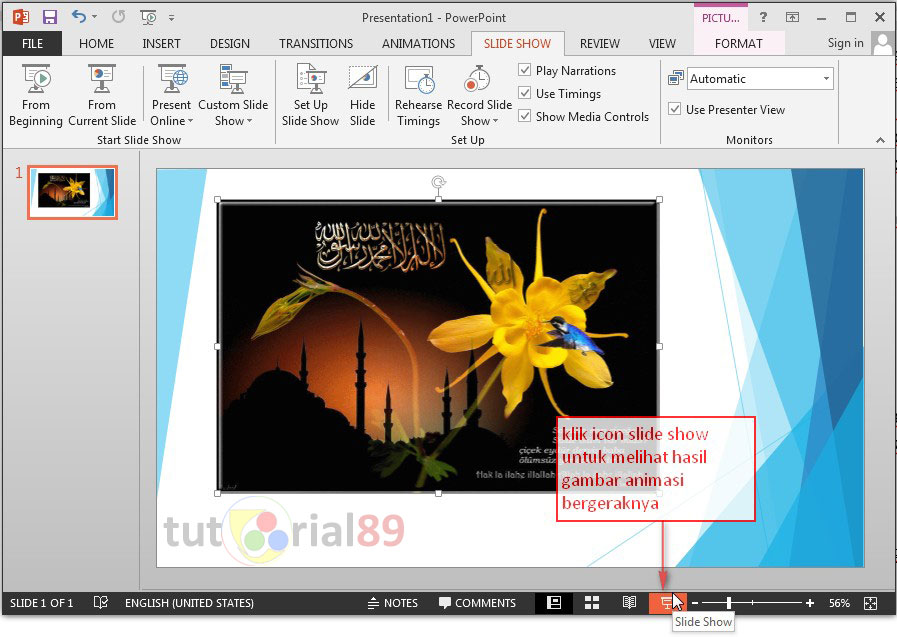Click the monitor icon beside Automatic
Viewport: 897px width, 637px height.
(676, 78)
